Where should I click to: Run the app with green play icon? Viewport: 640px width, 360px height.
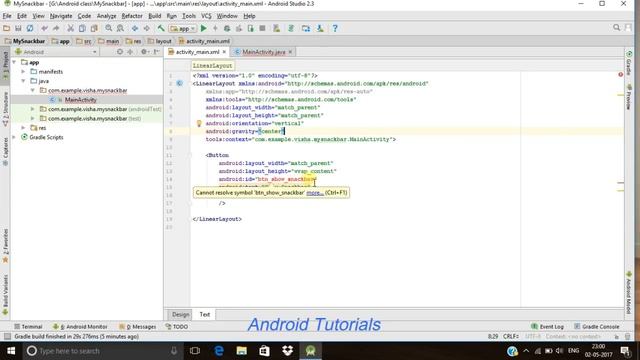point(204,29)
